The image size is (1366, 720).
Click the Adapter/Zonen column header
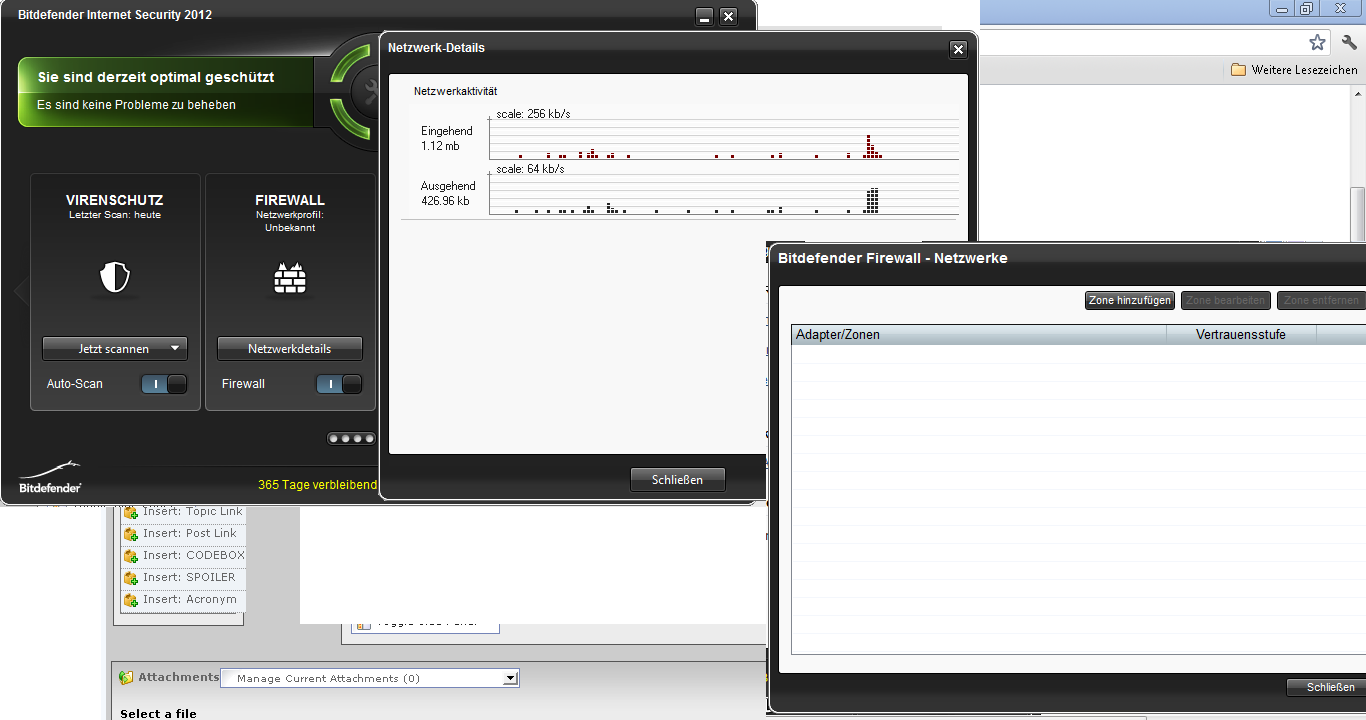pos(979,335)
